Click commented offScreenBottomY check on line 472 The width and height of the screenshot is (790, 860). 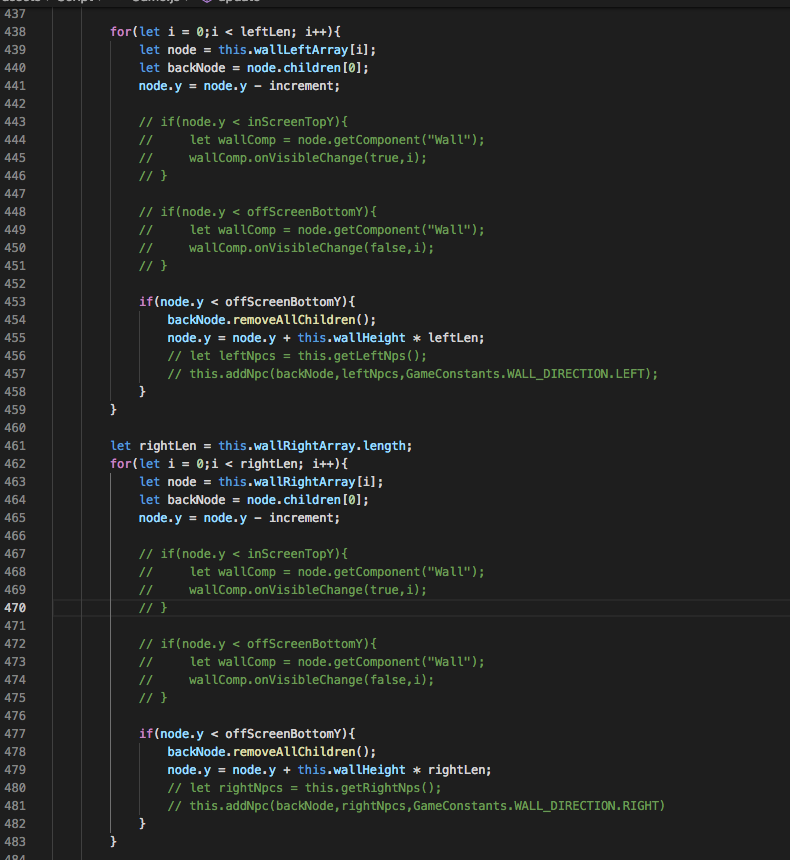[x=257, y=644]
